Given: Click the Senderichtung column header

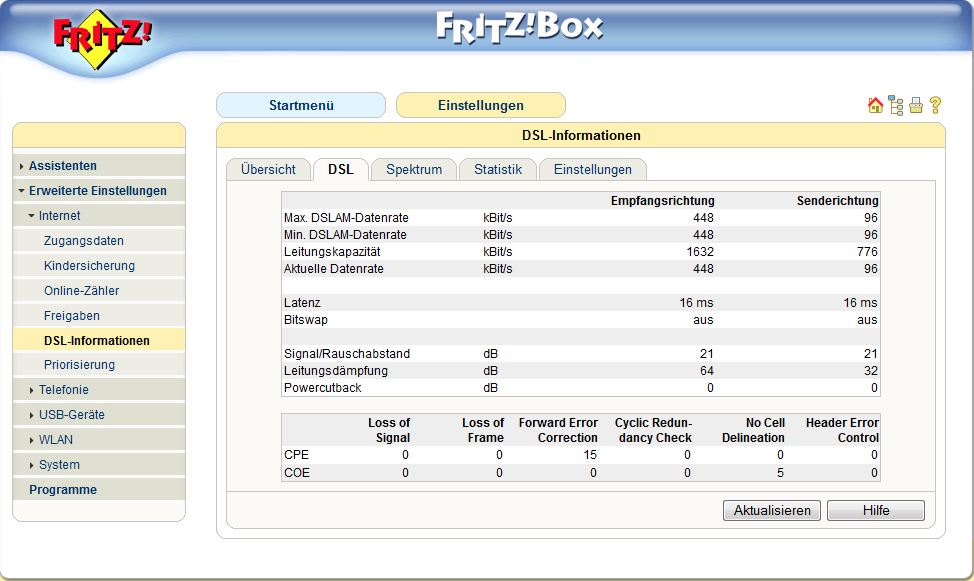Looking at the screenshot, I should pos(837,201).
